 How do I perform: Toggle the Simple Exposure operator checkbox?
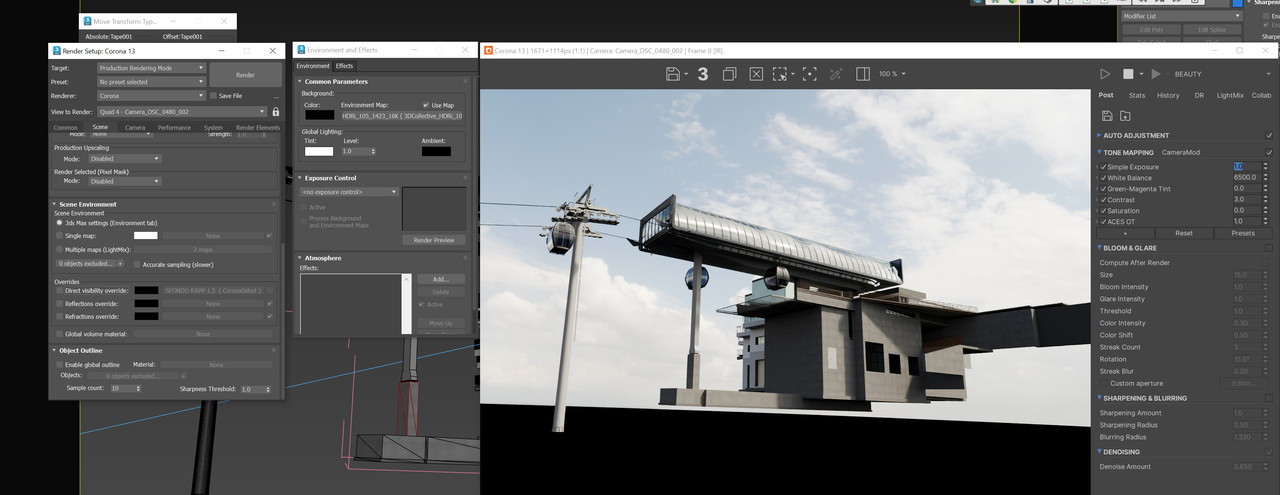point(1102,167)
